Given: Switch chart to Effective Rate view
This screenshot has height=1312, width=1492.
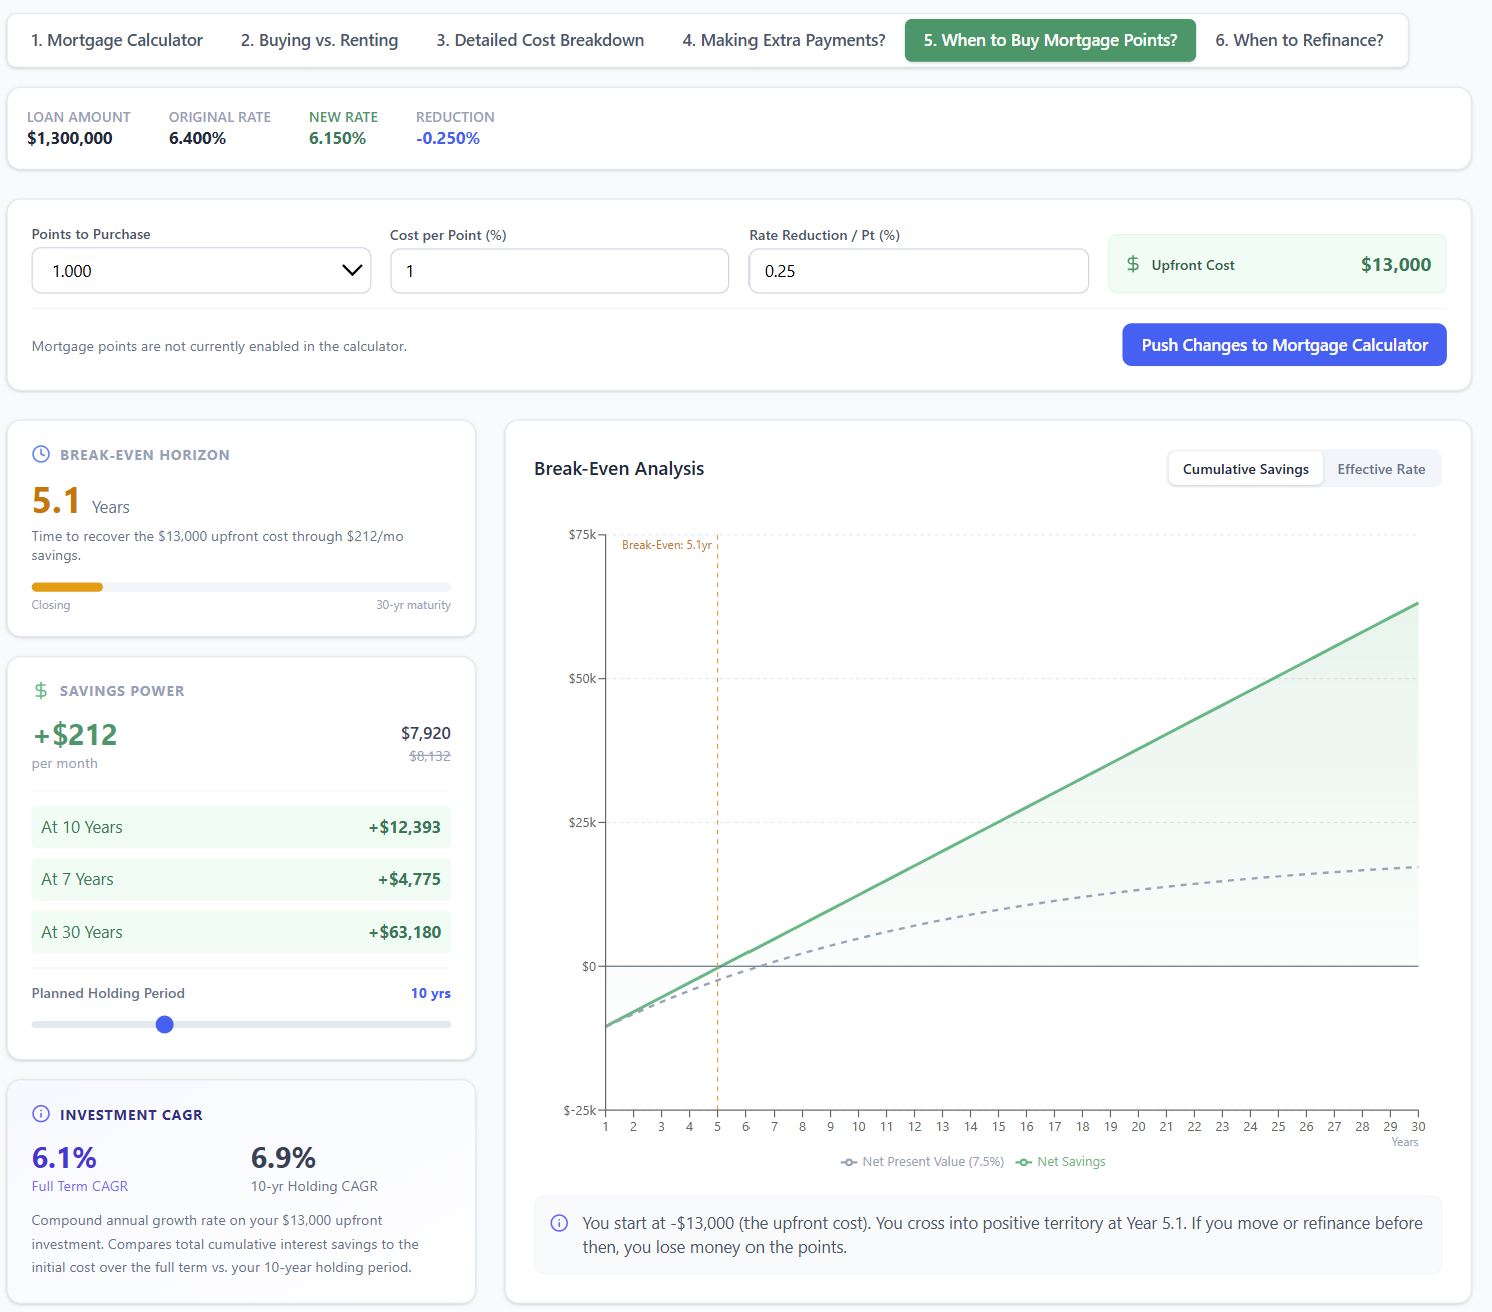Looking at the screenshot, I should 1381,469.
